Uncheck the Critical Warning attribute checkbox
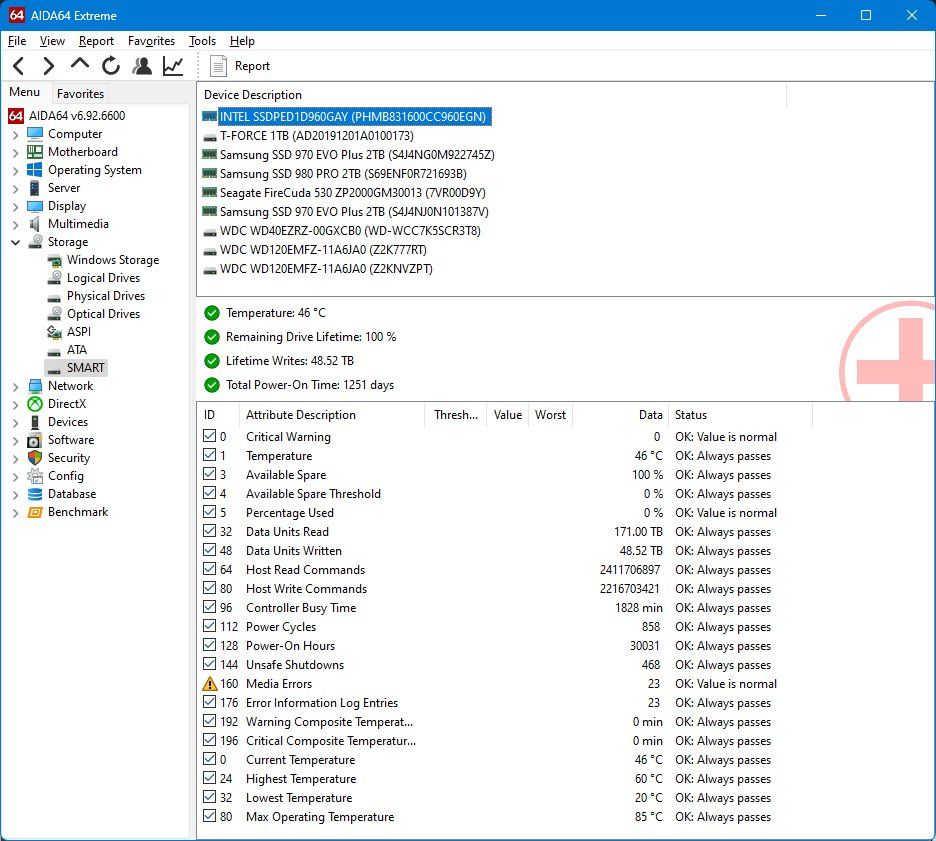This screenshot has height=841, width=936. pyautogui.click(x=209, y=437)
